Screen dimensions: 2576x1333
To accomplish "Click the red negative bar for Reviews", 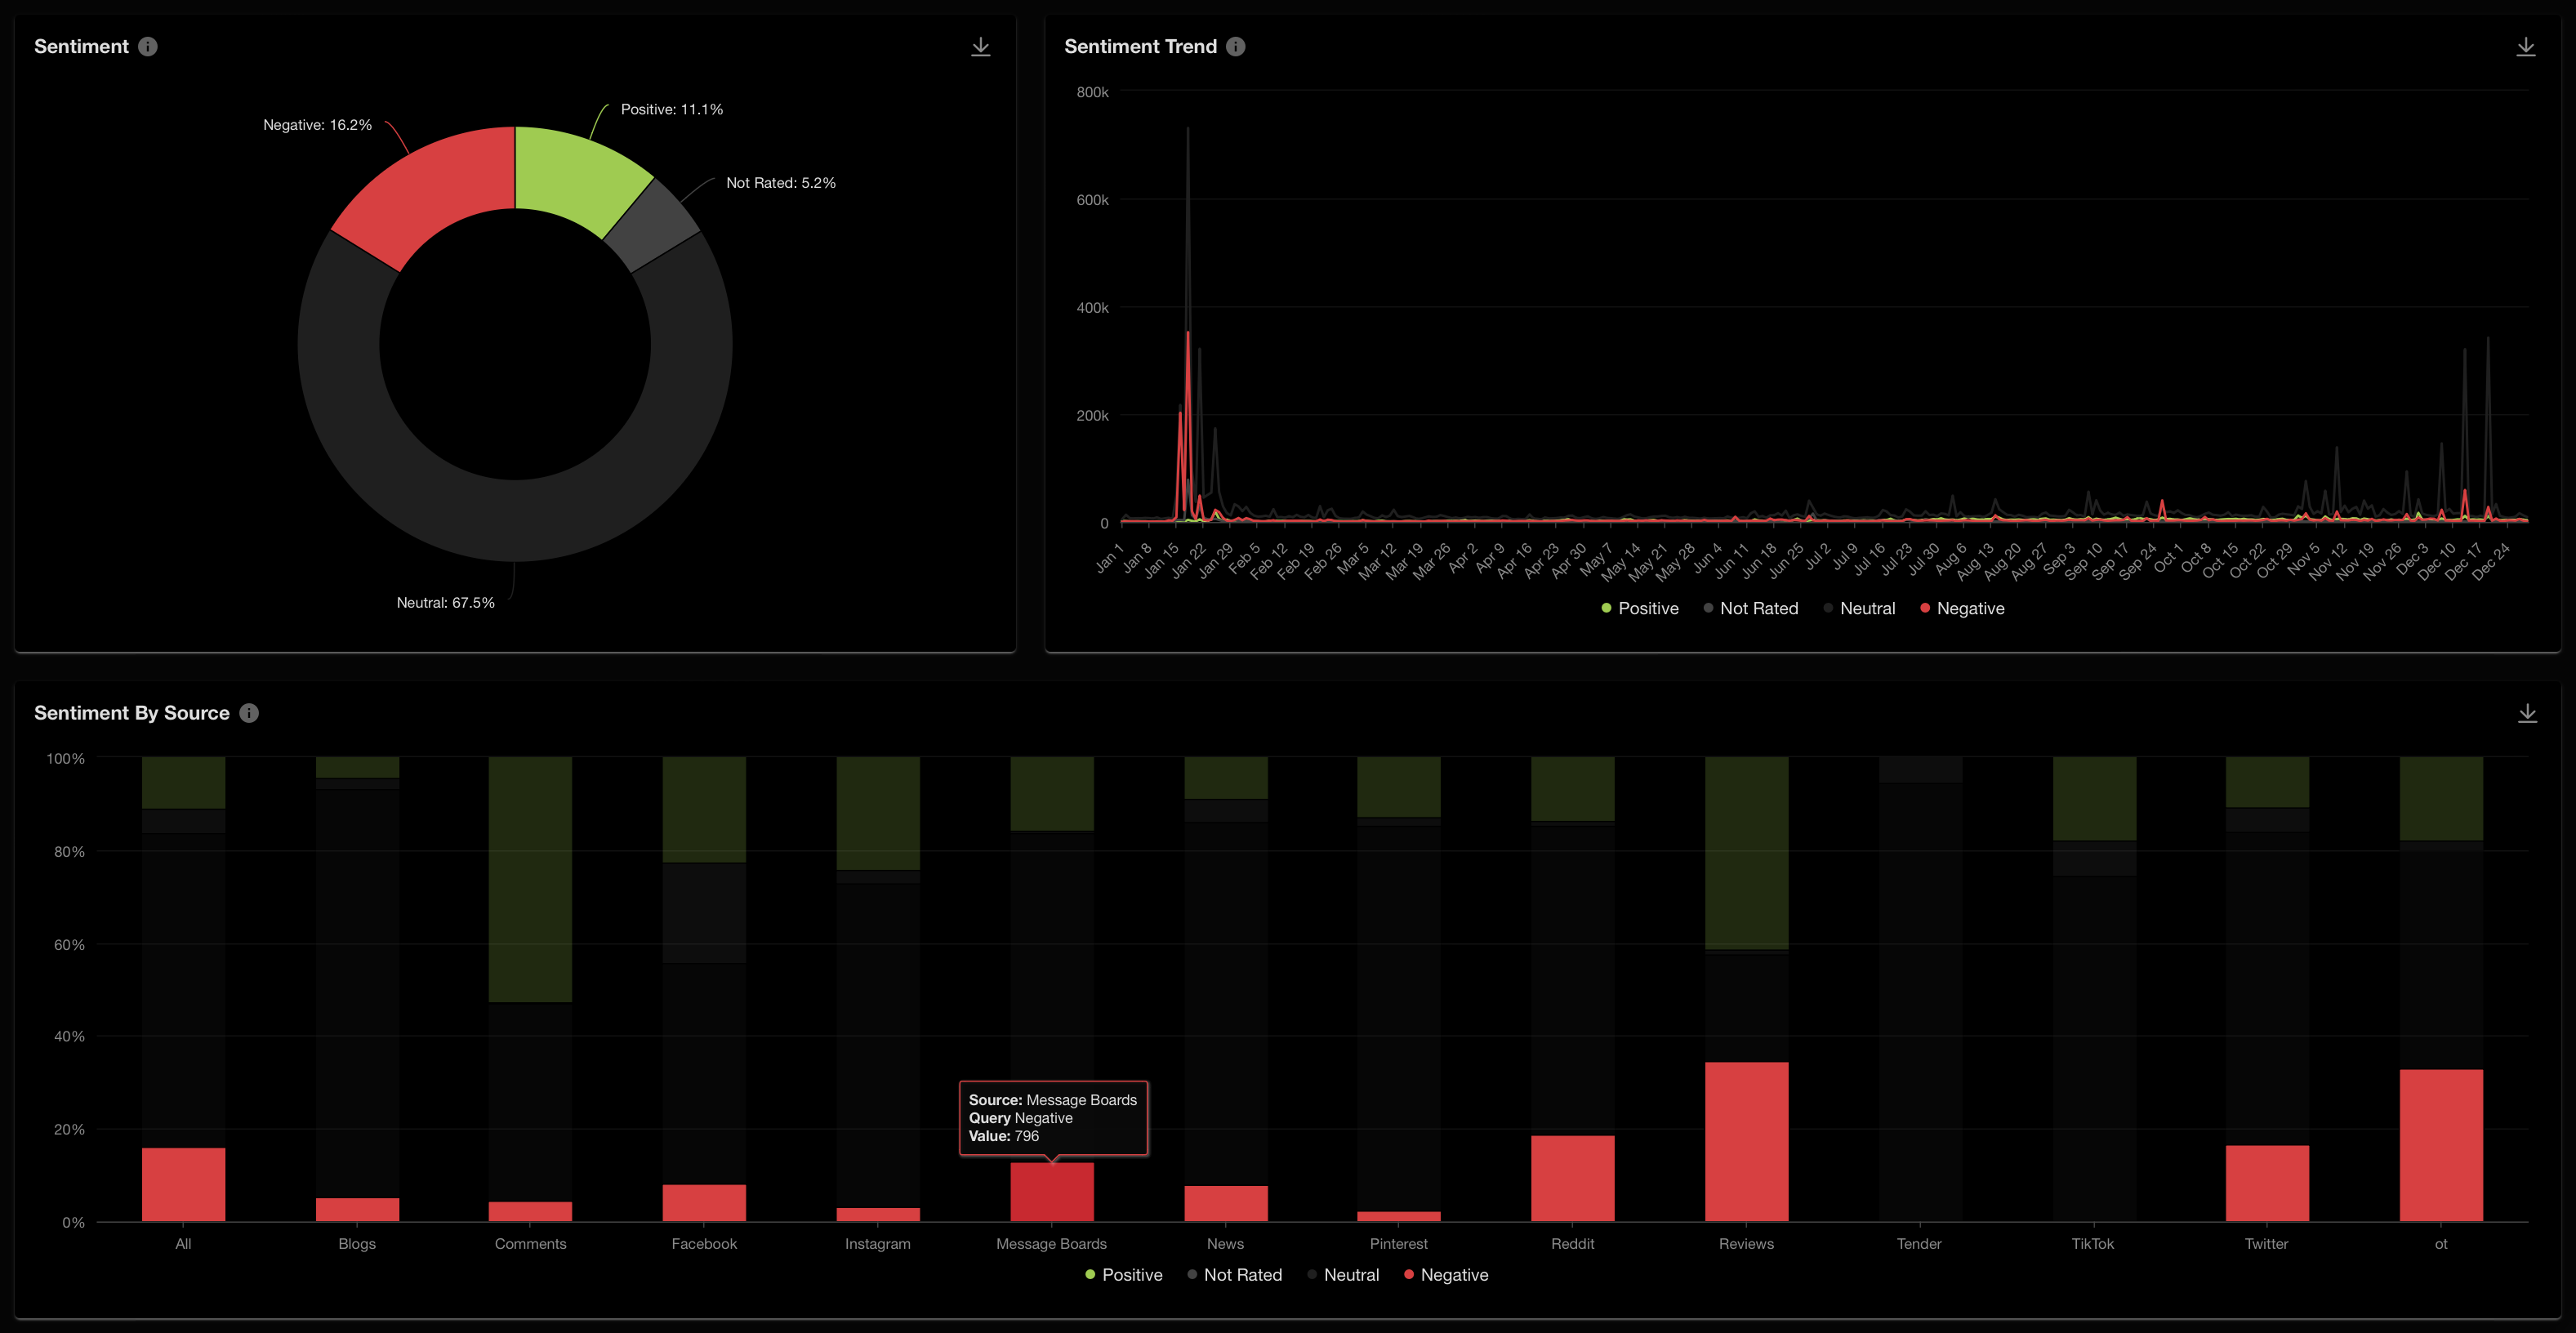I will coord(1746,1140).
